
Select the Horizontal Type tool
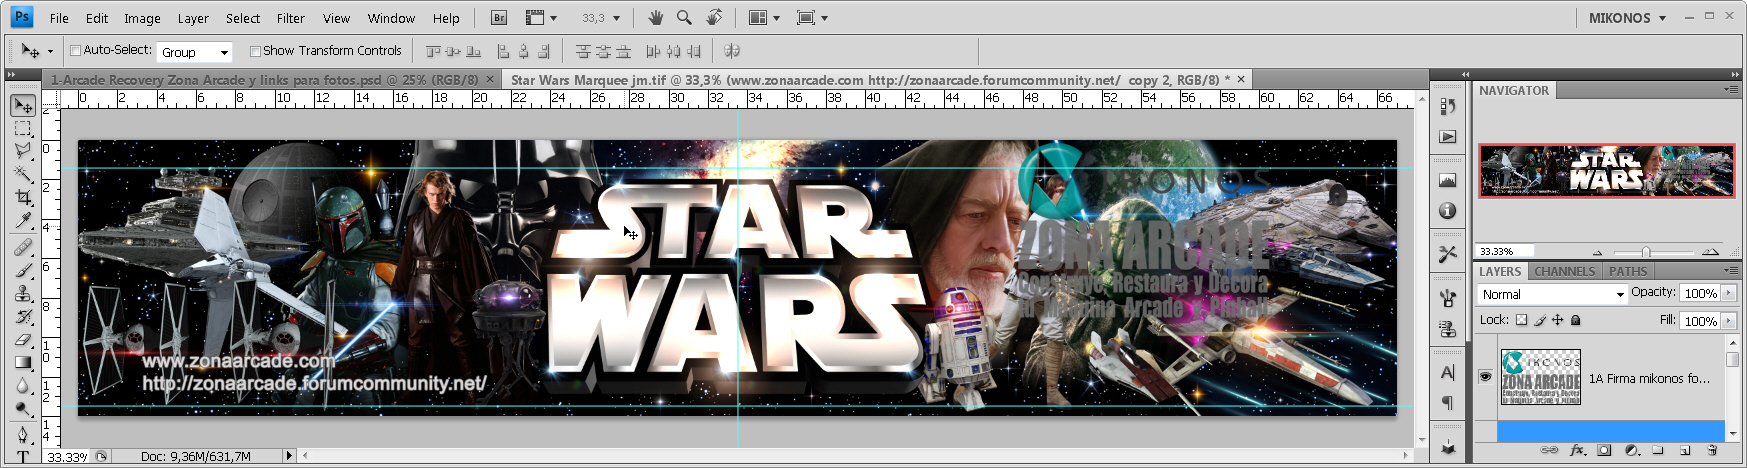(x=23, y=457)
